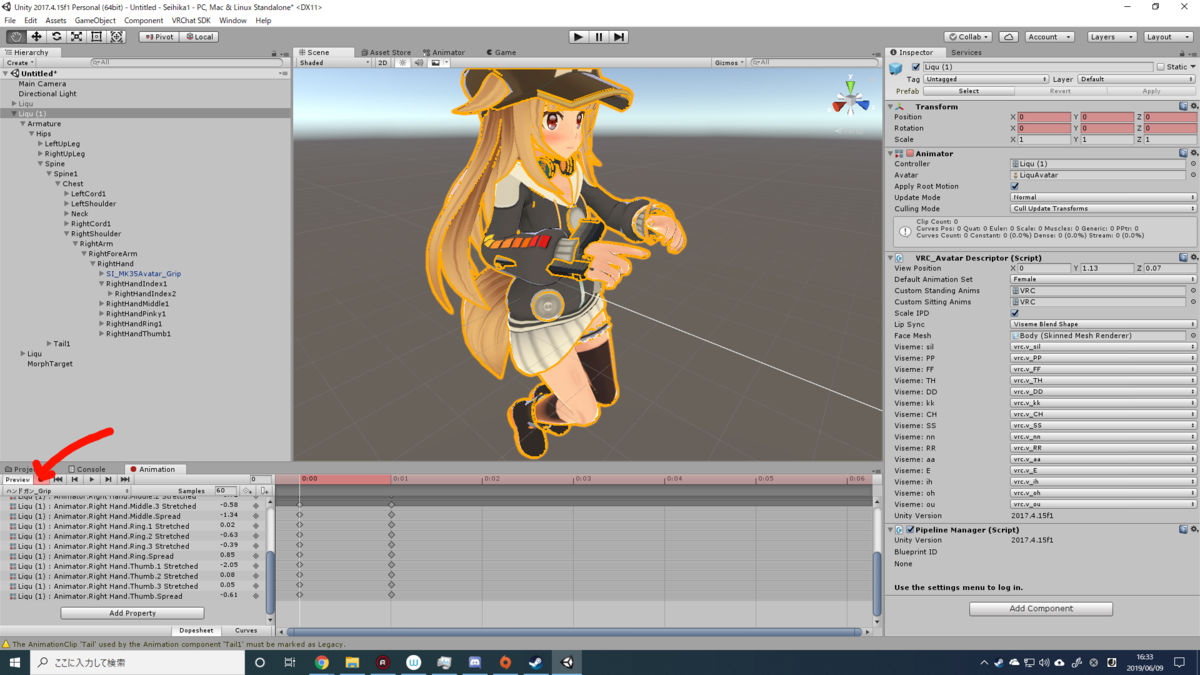
Task: Open the Account dropdown button
Action: (x=1048, y=37)
